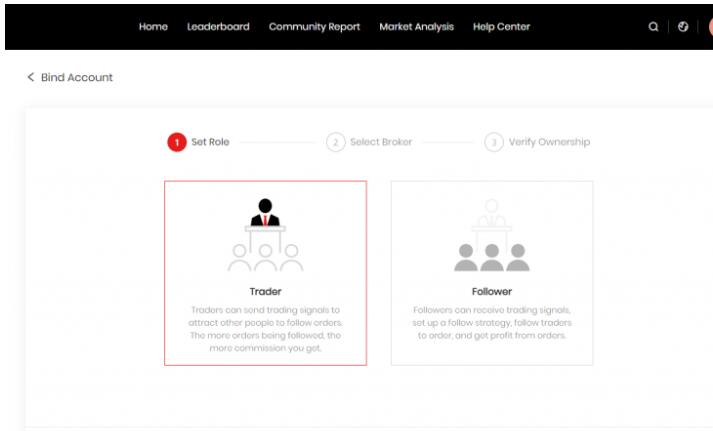Click the step 3 number circle
Viewport: 713px width, 431px height.
[x=494, y=142]
